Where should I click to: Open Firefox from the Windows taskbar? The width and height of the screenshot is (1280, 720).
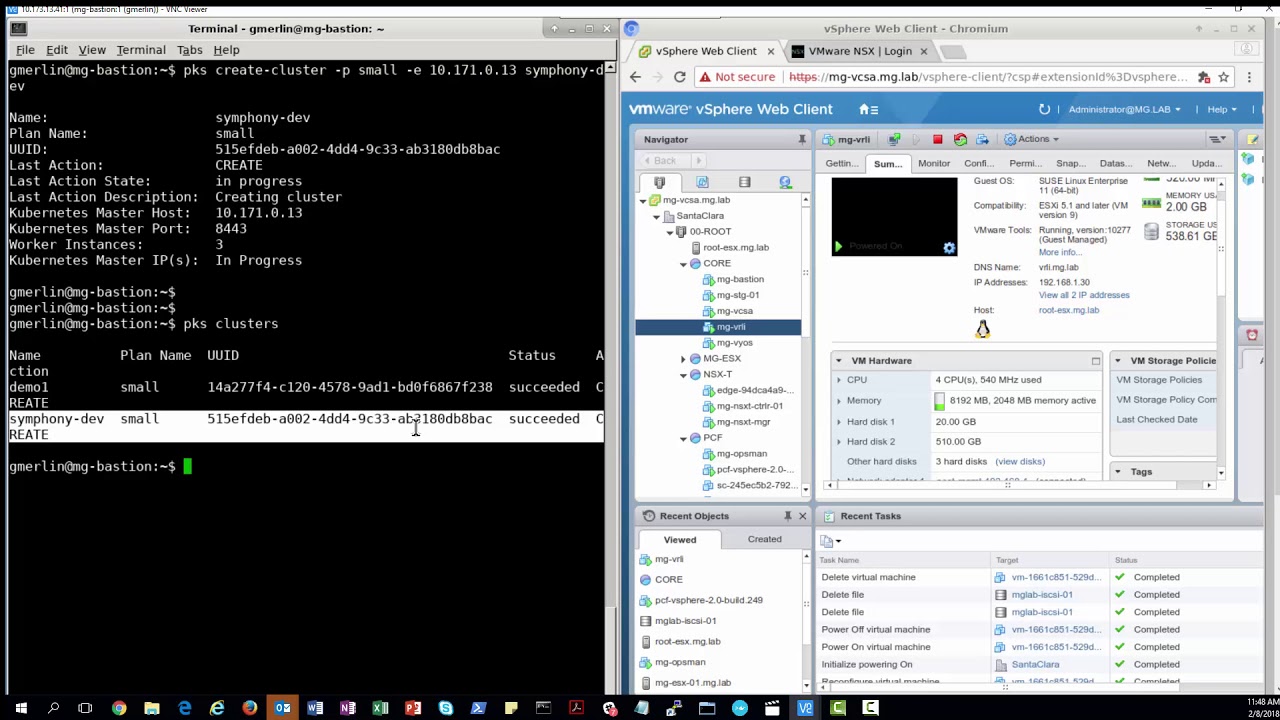coord(250,708)
